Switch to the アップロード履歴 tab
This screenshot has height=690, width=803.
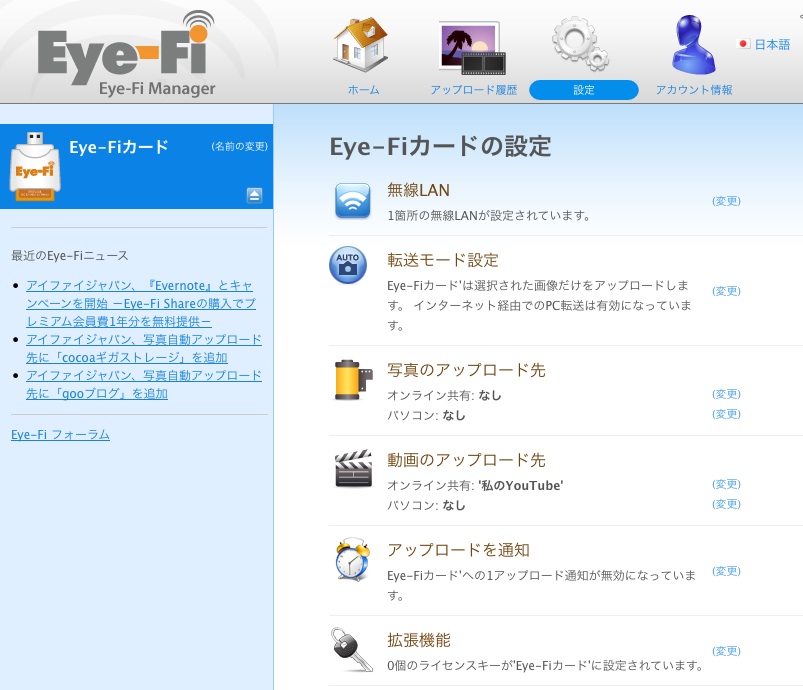[x=474, y=90]
